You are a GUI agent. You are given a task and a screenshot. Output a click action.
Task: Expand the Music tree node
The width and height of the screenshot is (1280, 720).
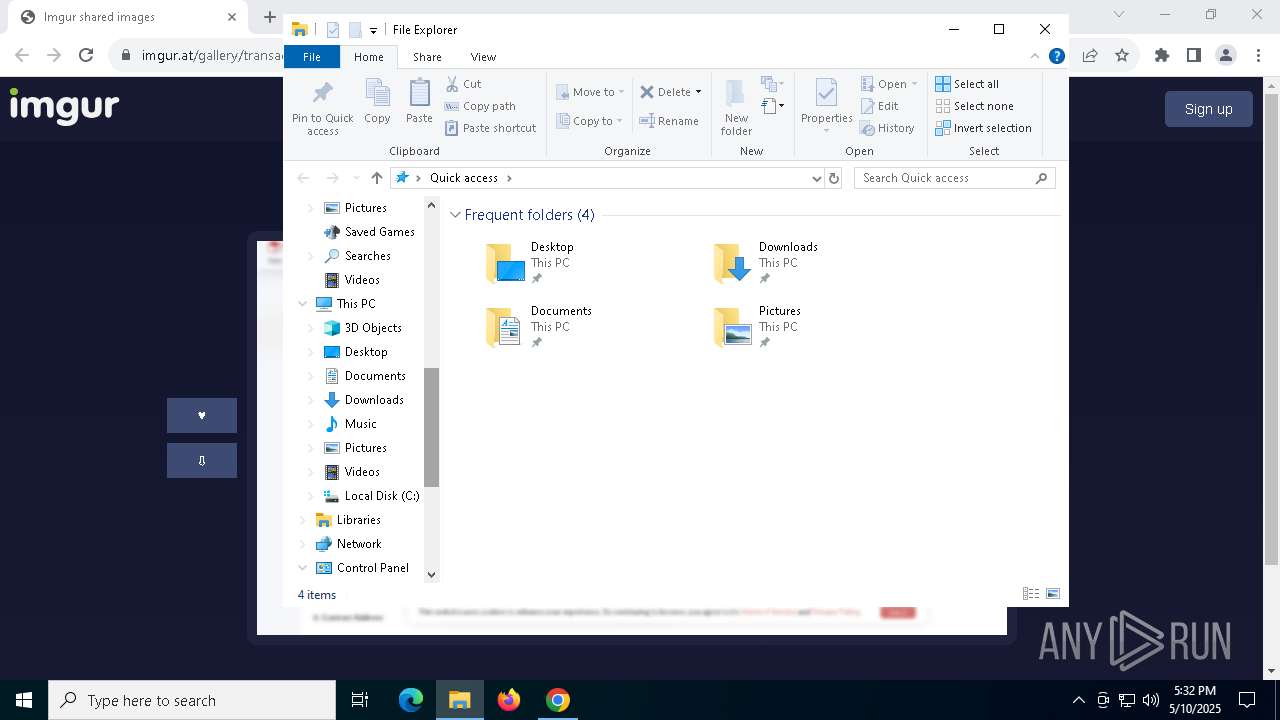[311, 424]
